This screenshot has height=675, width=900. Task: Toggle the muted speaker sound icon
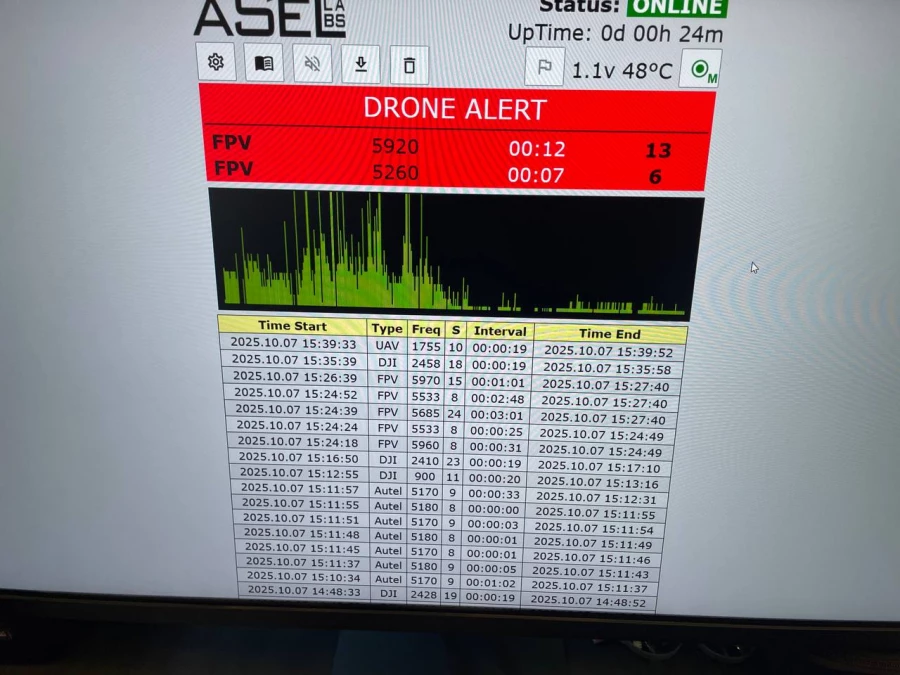312,65
